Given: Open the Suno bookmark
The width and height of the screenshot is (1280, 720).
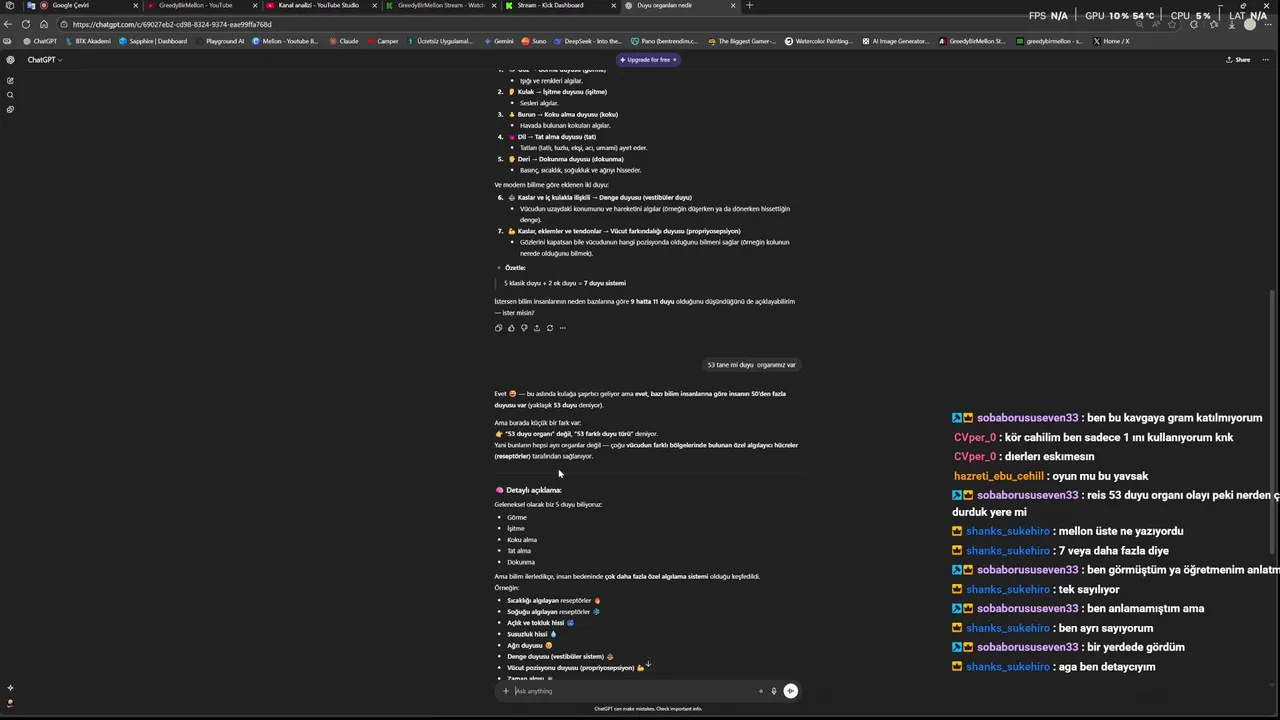Looking at the screenshot, I should tap(533, 41).
